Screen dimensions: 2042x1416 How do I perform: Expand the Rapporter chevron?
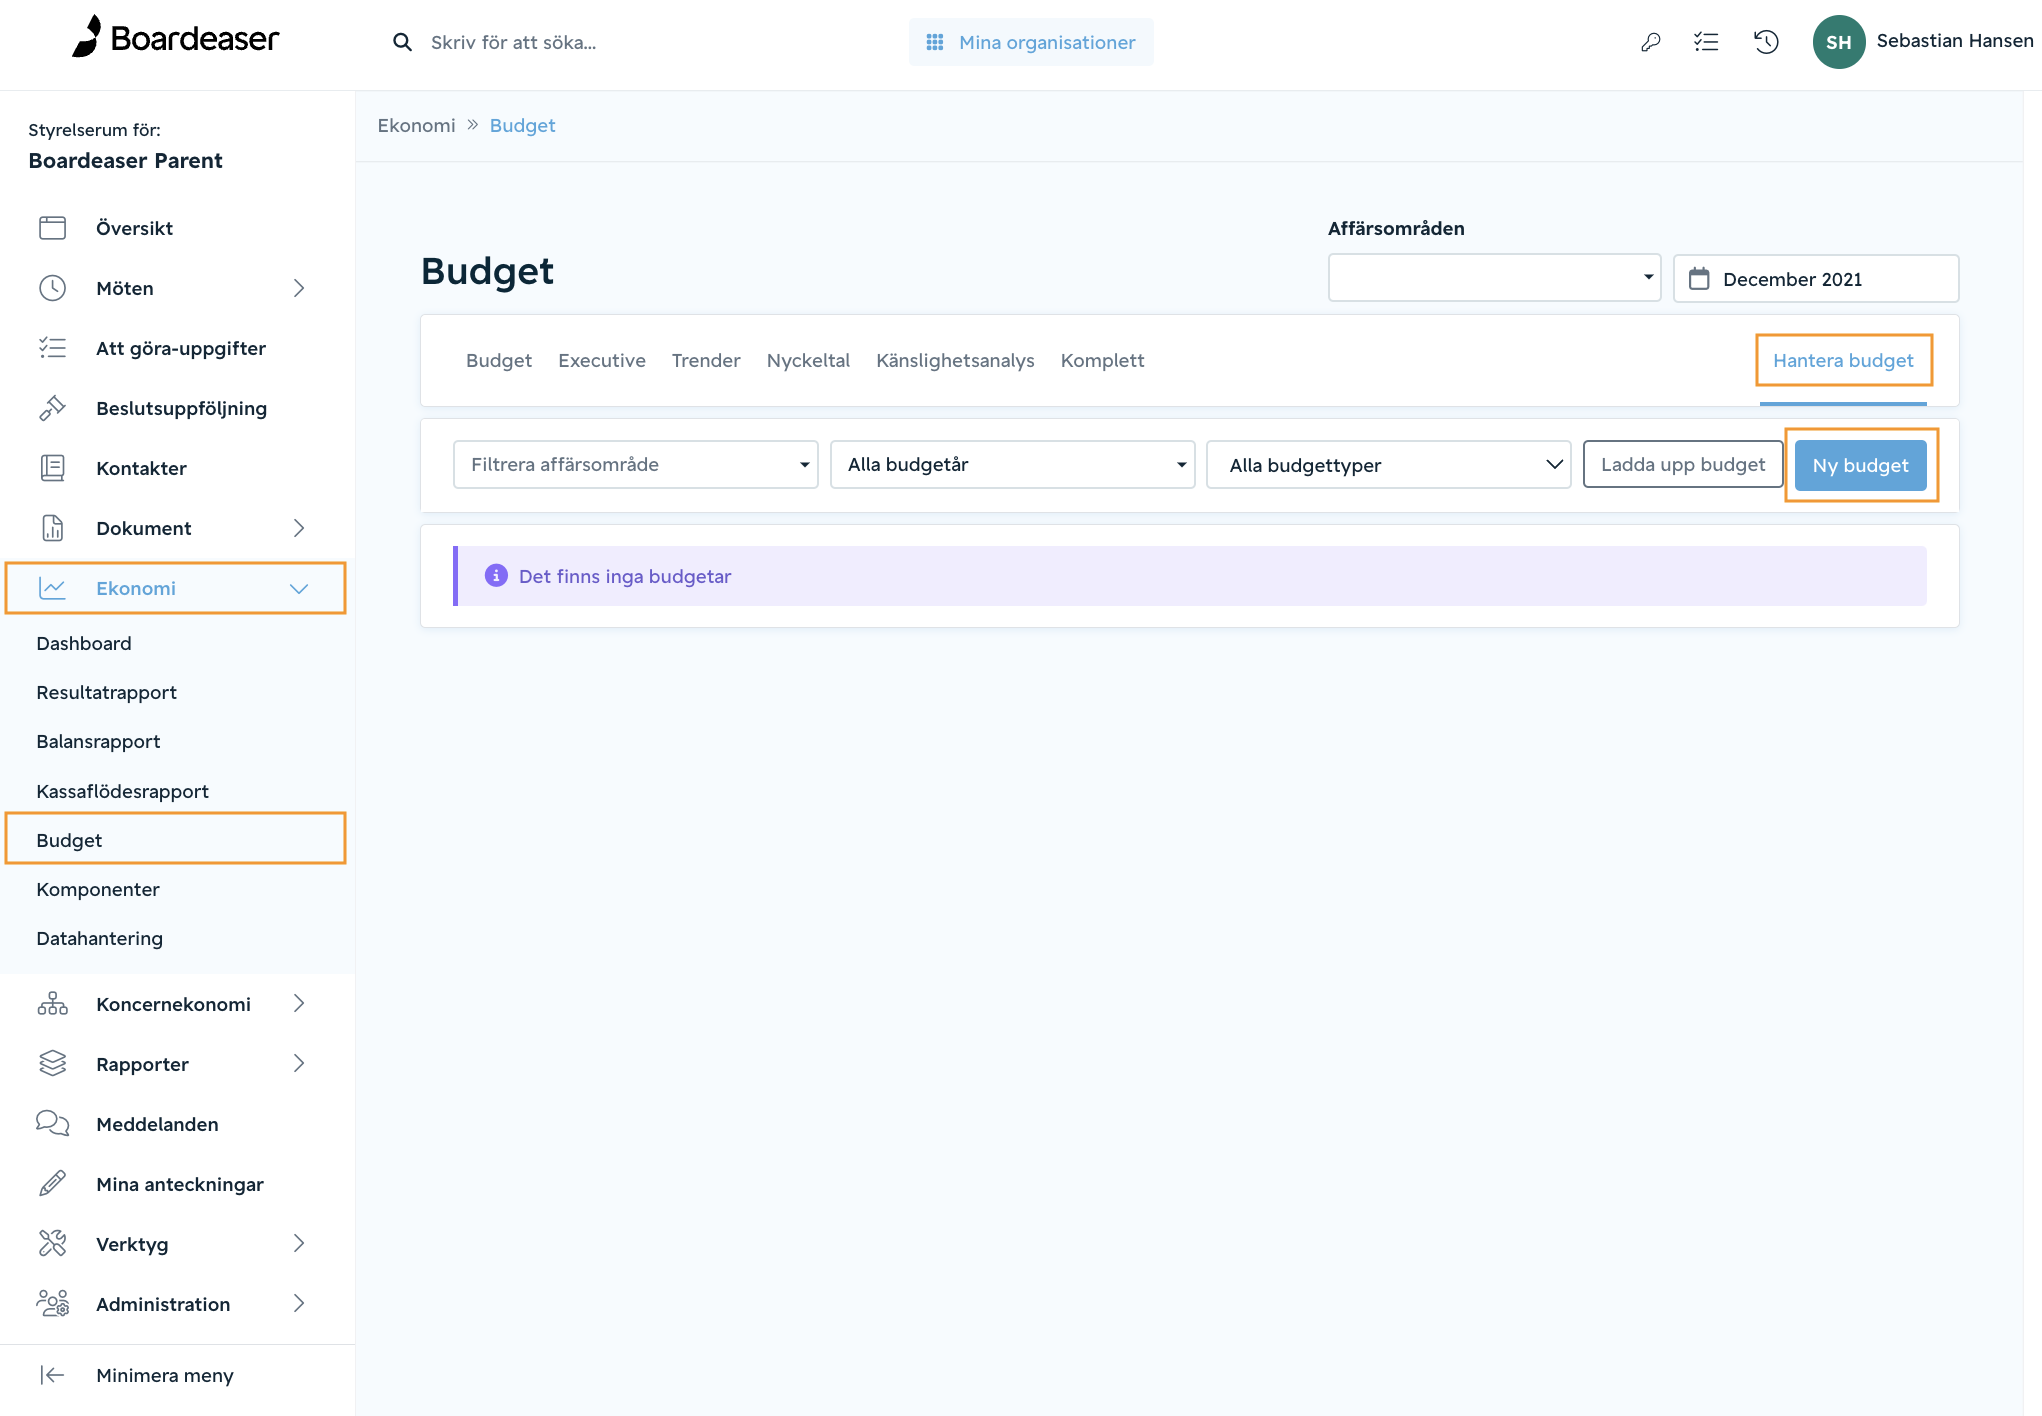pyautogui.click(x=298, y=1064)
